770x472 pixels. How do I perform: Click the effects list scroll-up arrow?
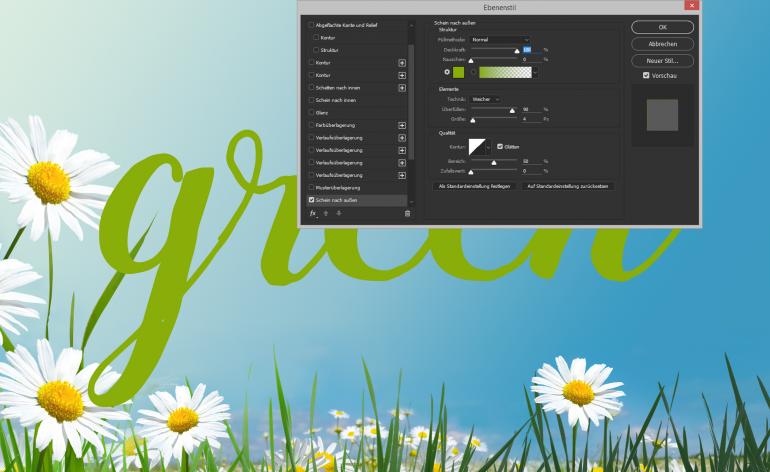click(411, 25)
